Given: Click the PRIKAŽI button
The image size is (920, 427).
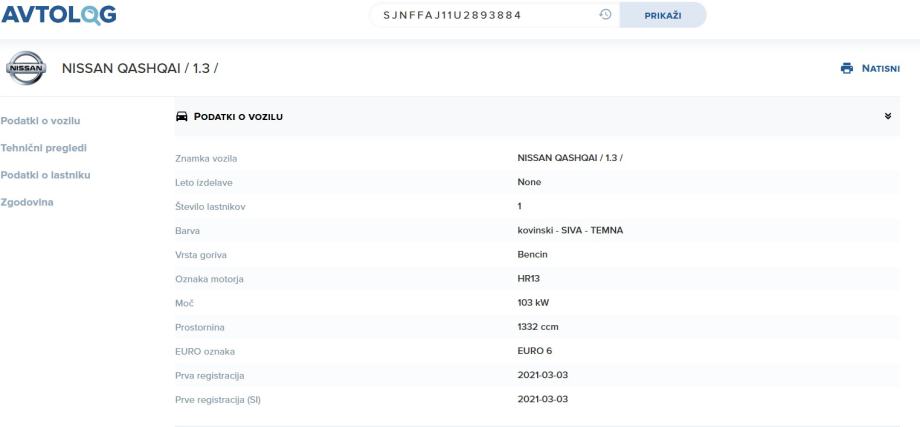Looking at the screenshot, I should (x=663, y=15).
